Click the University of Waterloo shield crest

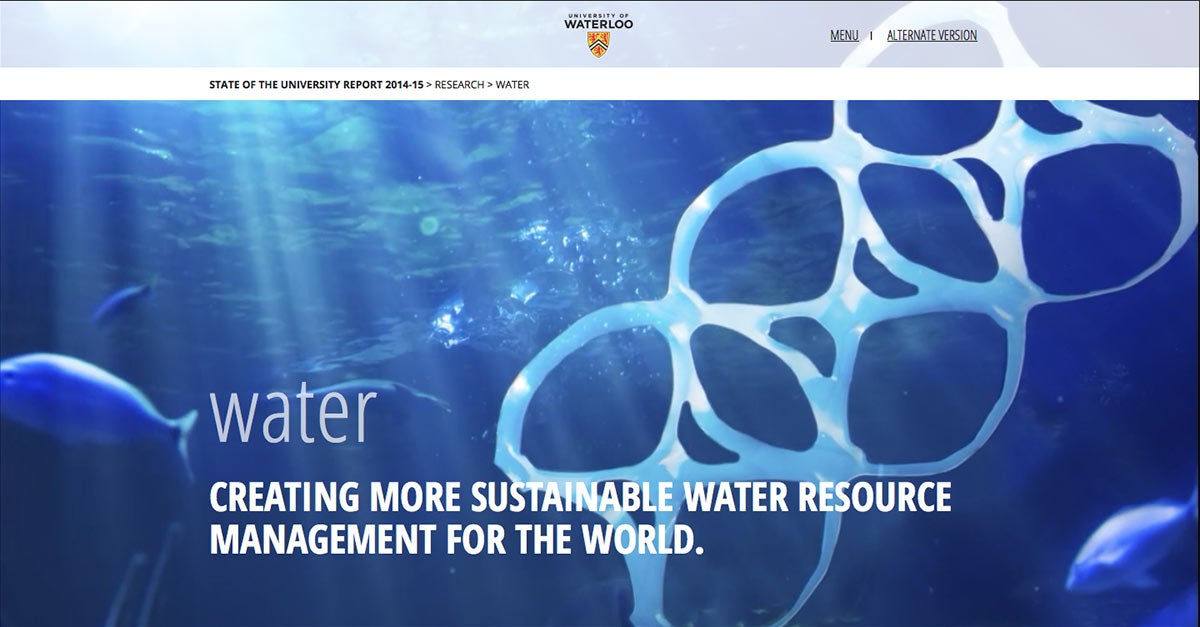(x=599, y=45)
